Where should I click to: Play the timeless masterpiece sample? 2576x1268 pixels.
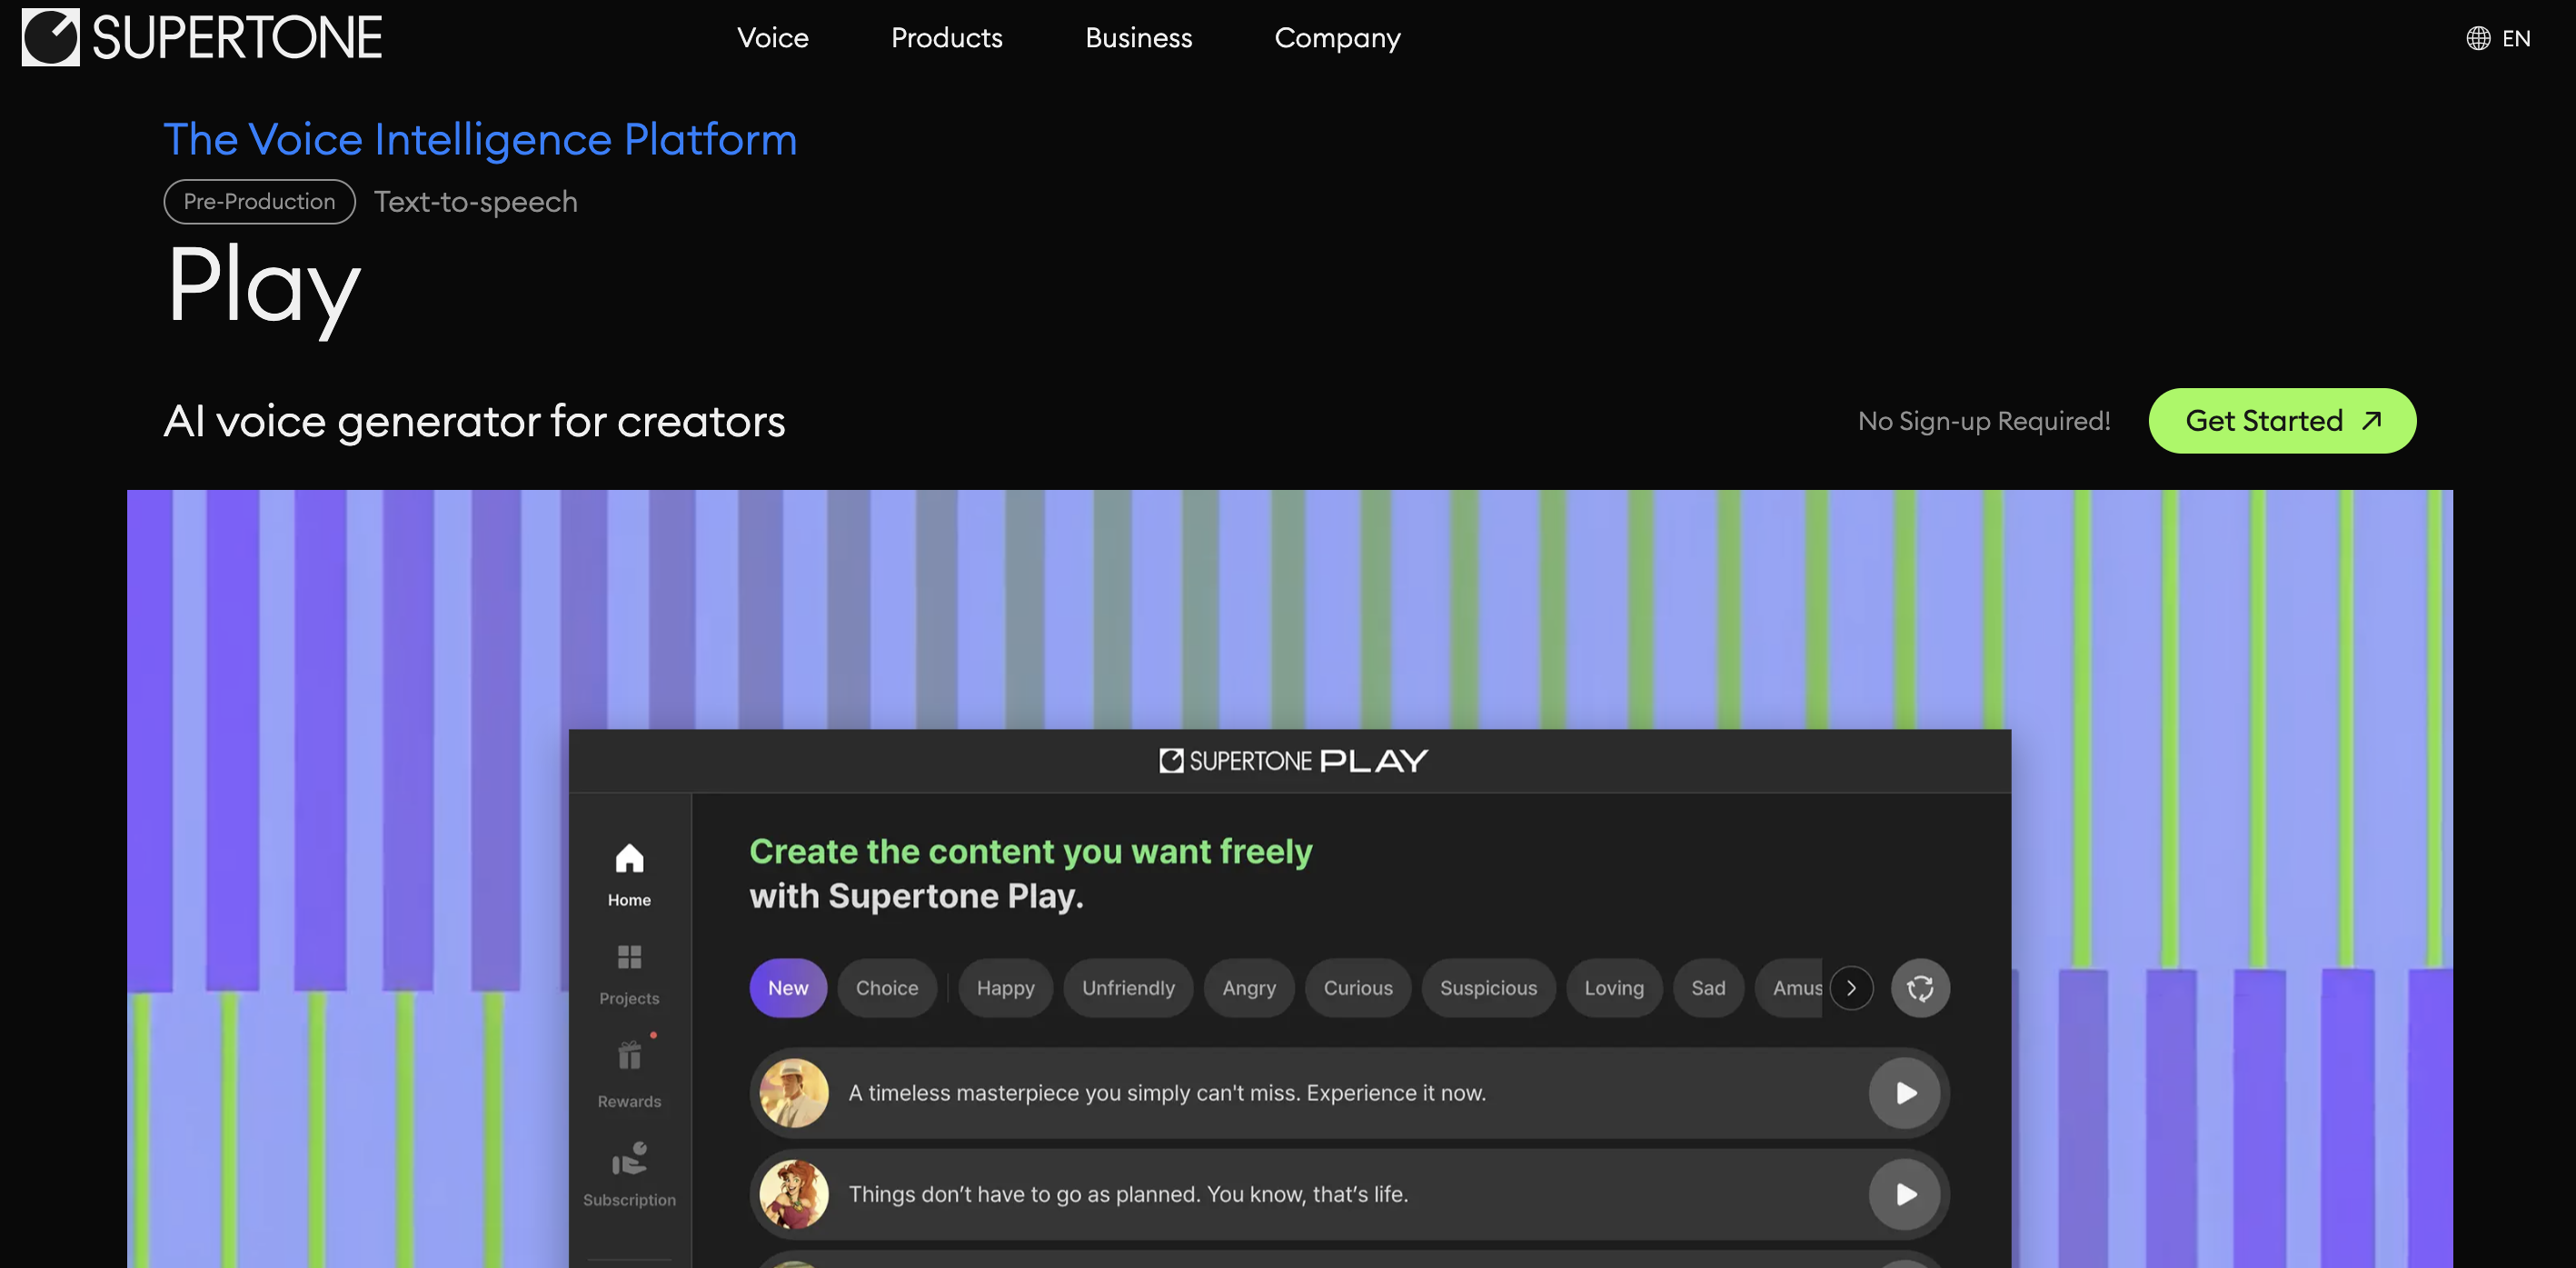[x=1905, y=1093]
